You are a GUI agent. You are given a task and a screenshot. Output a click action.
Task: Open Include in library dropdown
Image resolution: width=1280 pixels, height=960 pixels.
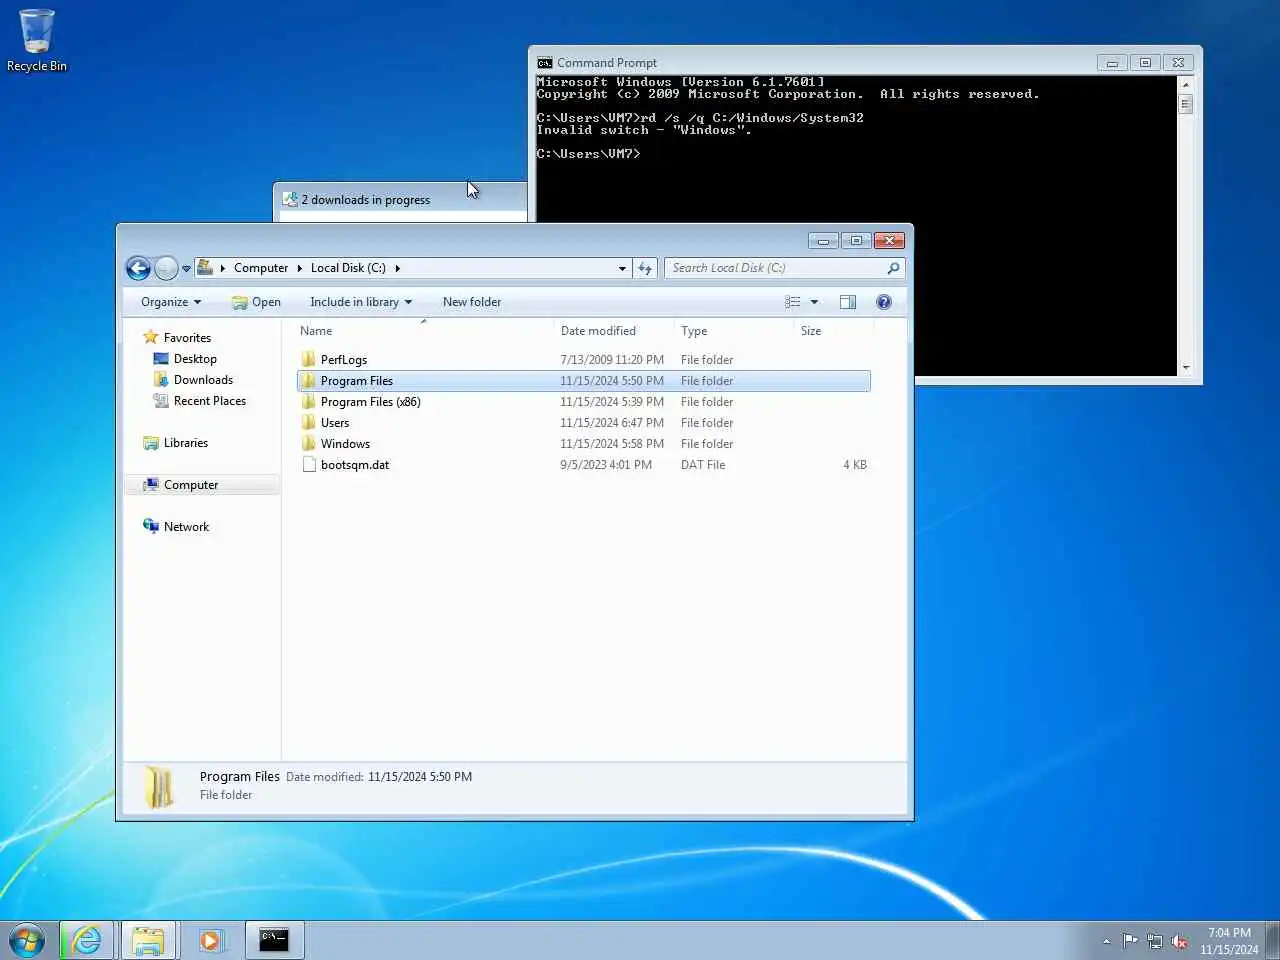tap(361, 302)
